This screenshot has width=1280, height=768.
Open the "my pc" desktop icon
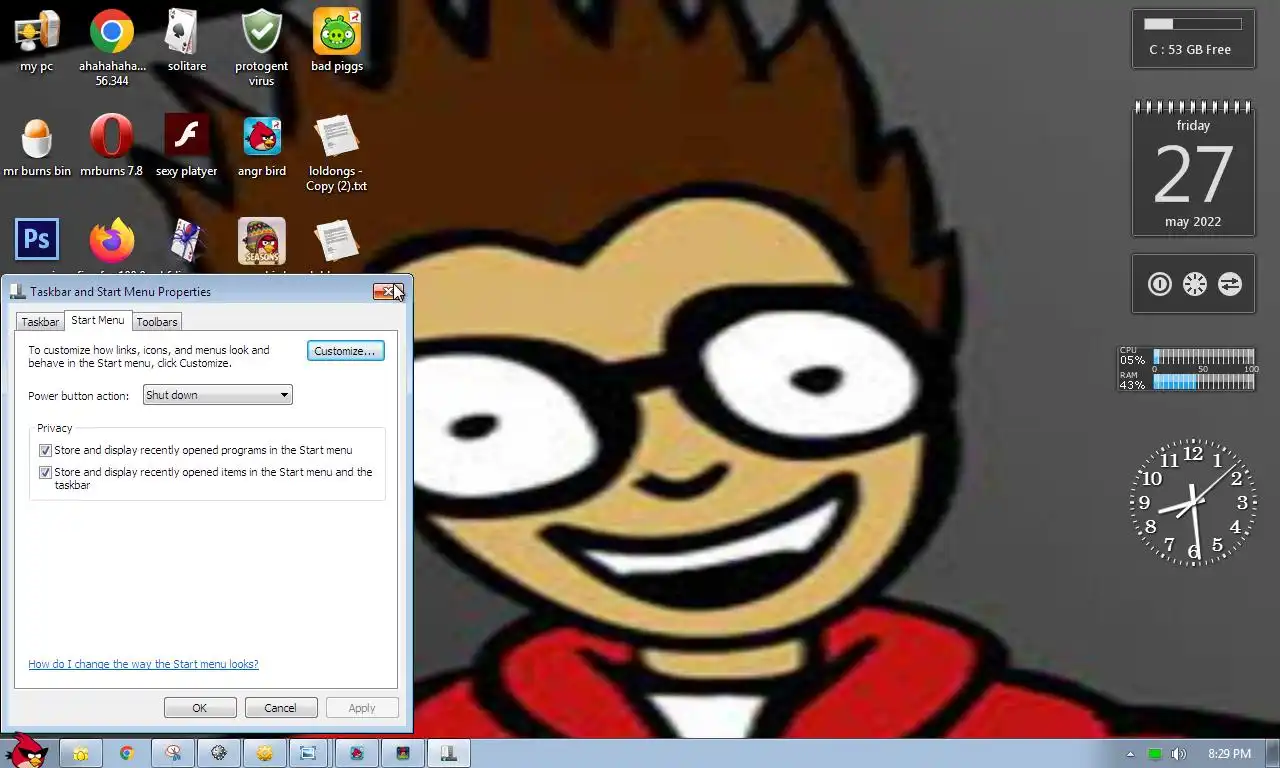coord(37,41)
